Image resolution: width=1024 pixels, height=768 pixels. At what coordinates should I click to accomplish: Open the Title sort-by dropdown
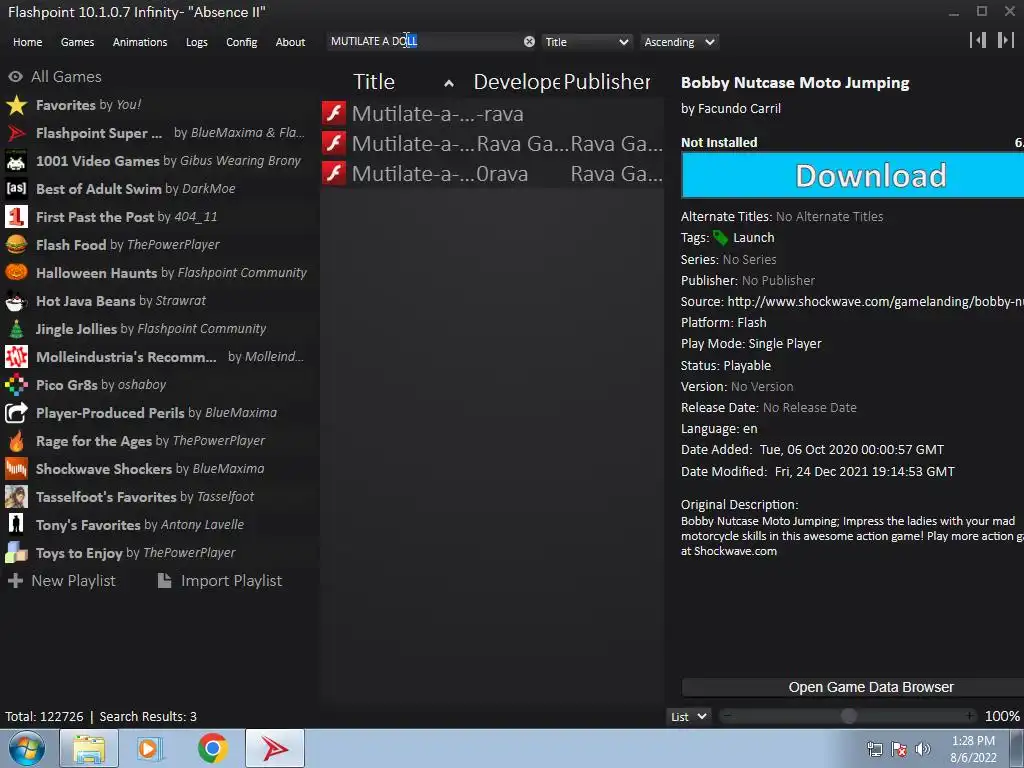tap(586, 42)
